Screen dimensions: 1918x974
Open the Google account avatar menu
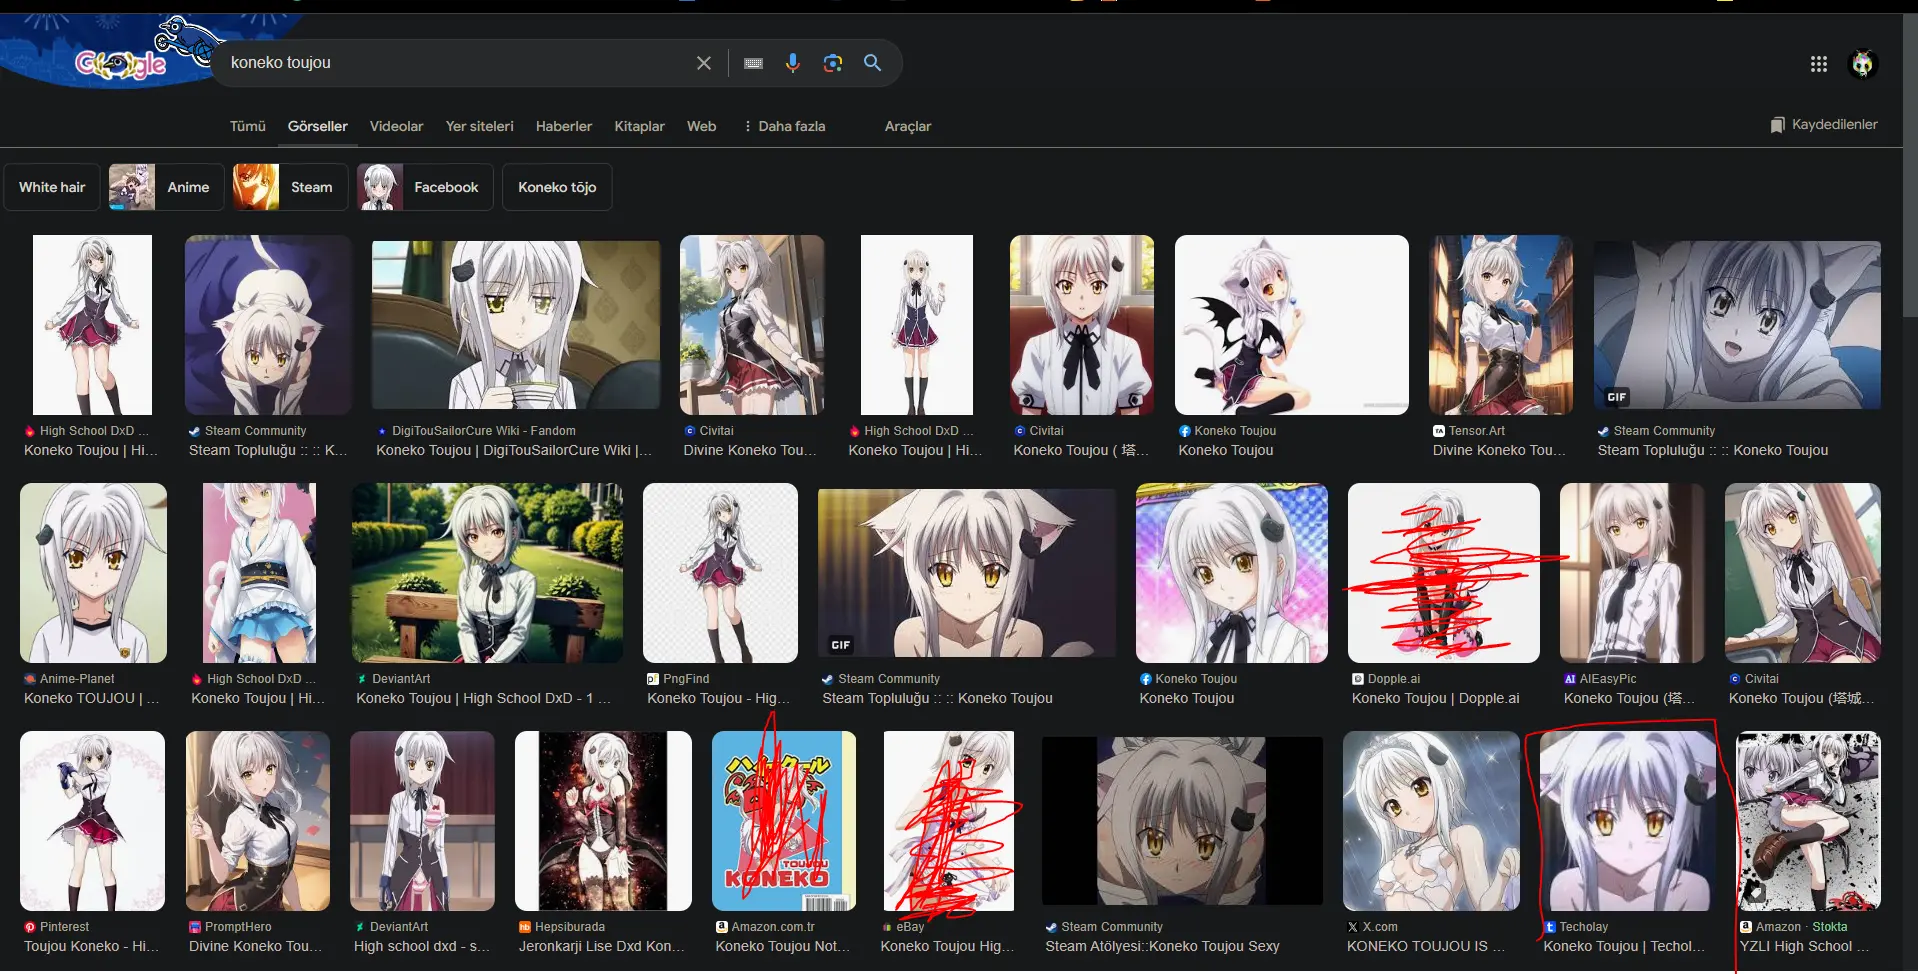pos(1863,64)
